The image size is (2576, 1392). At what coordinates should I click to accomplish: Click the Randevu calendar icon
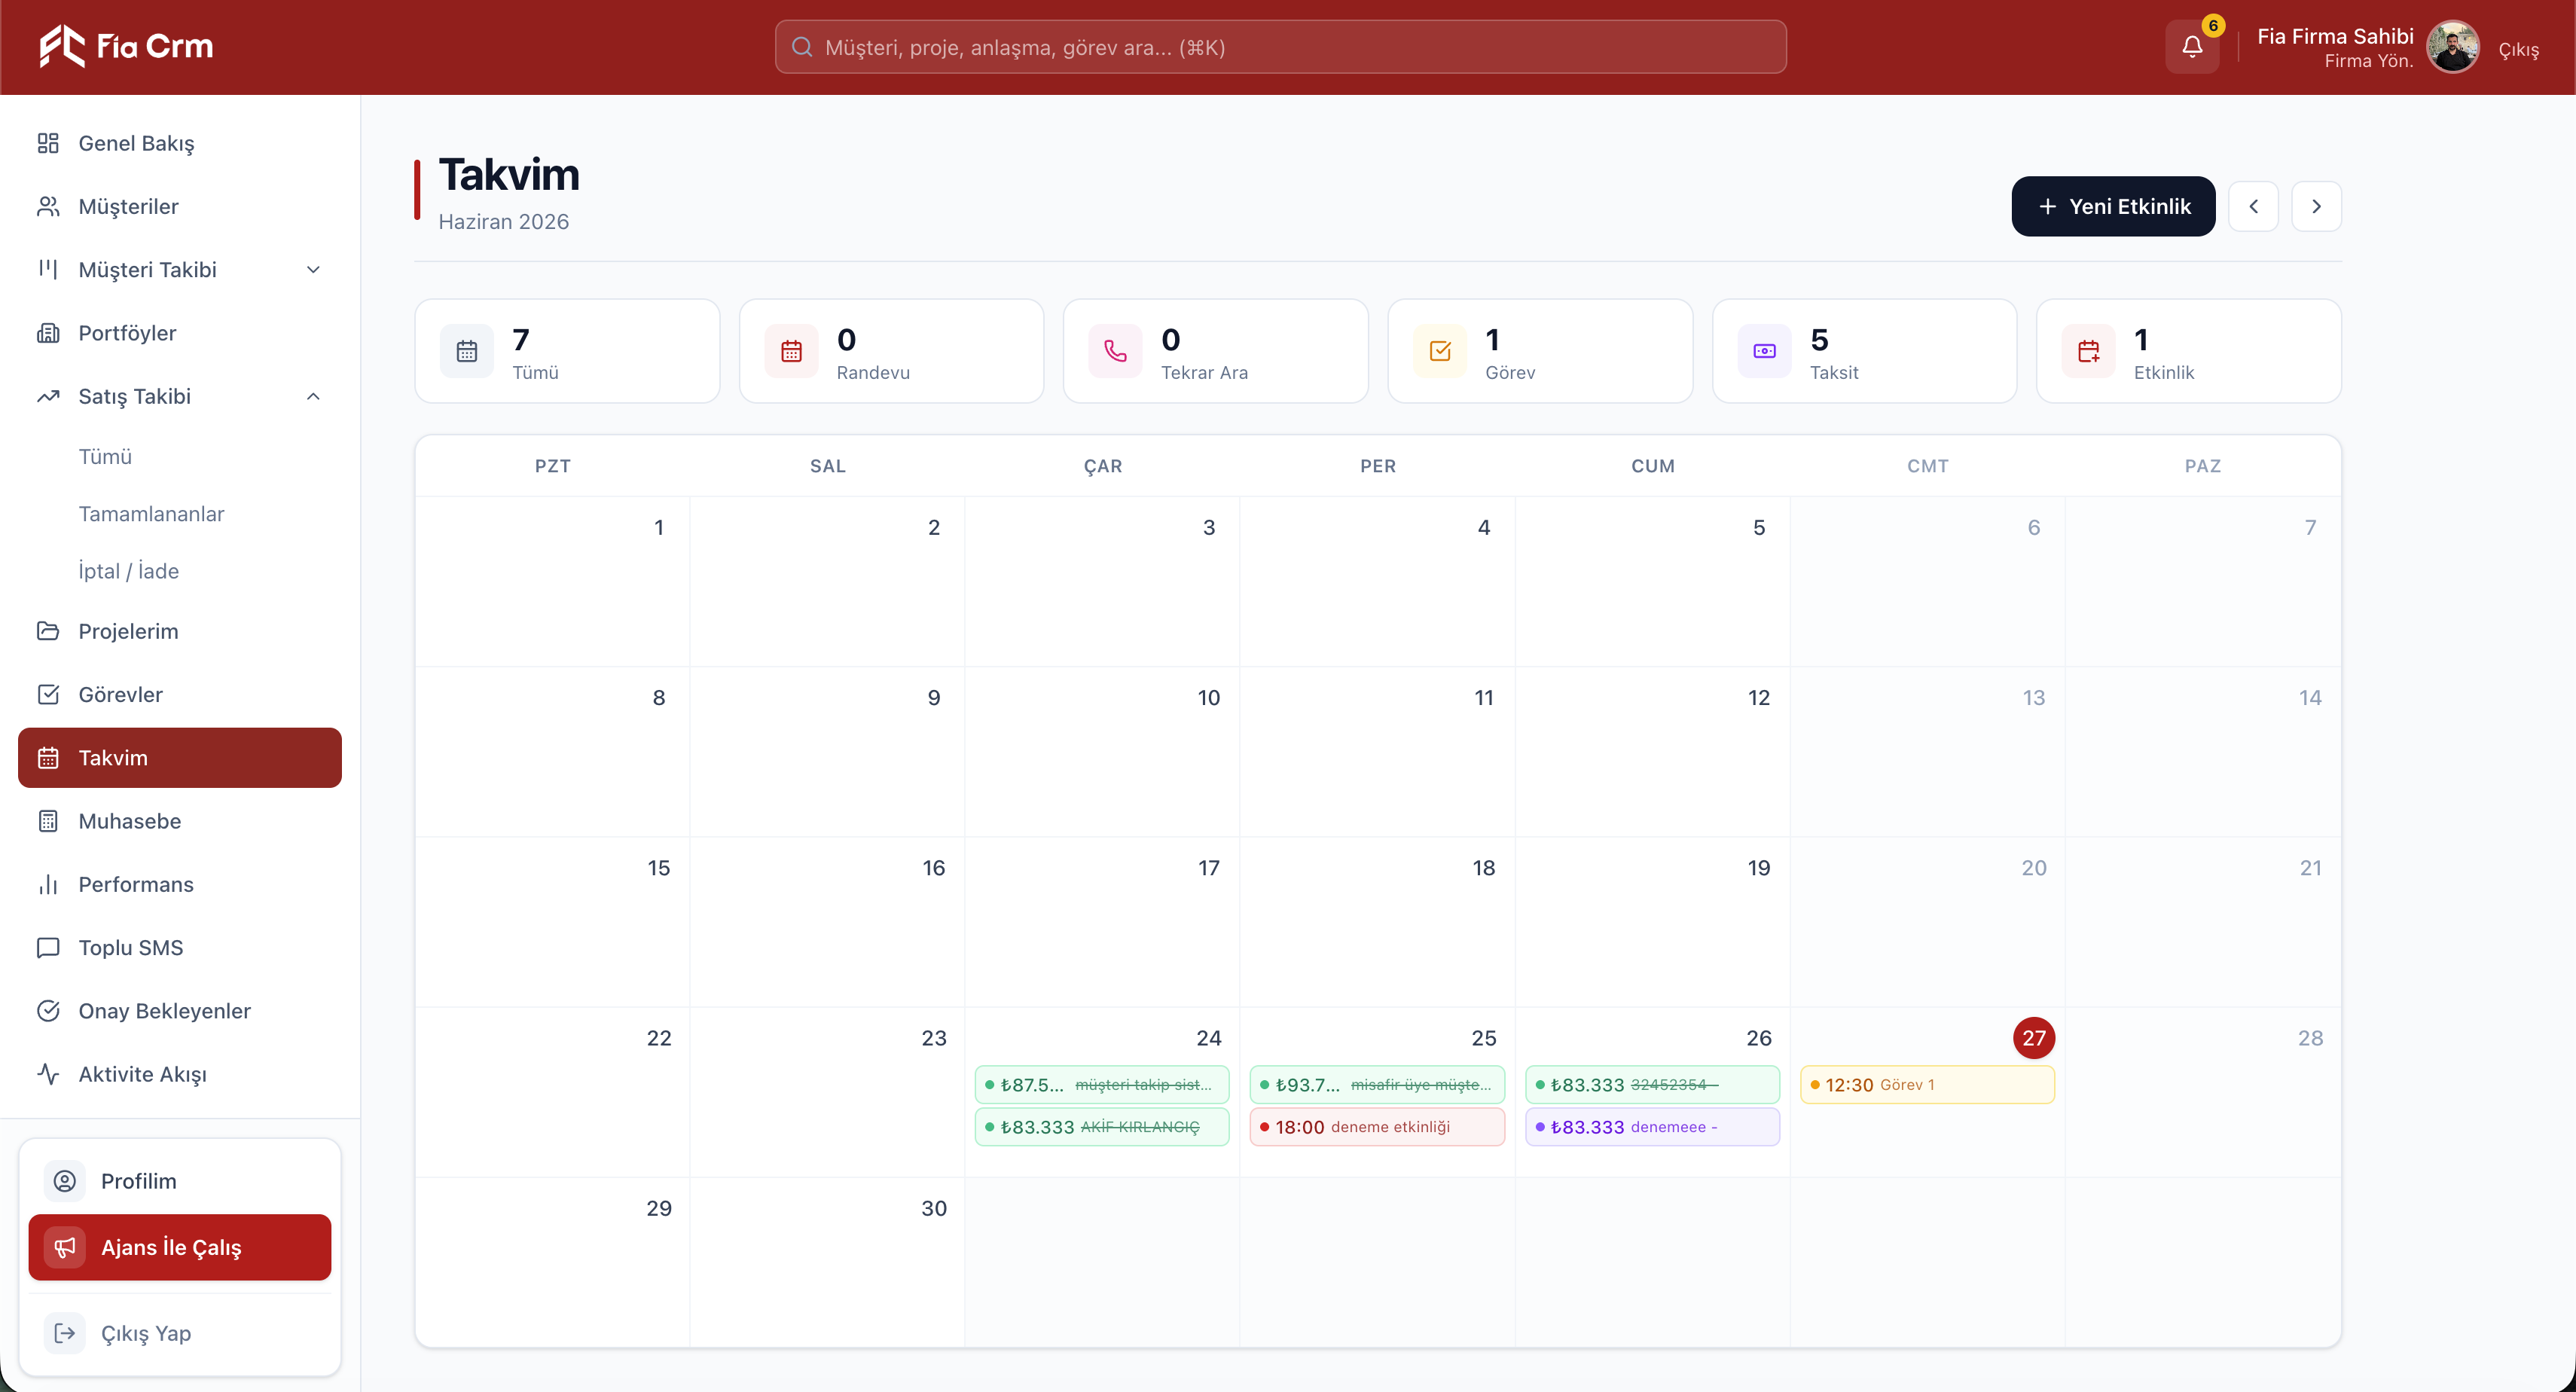coord(792,351)
